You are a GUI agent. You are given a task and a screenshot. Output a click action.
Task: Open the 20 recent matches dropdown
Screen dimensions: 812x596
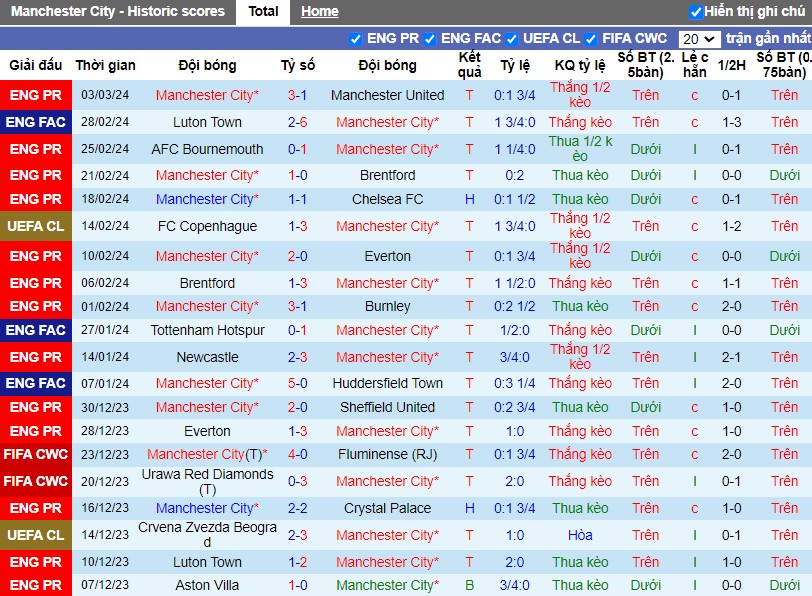click(x=699, y=39)
